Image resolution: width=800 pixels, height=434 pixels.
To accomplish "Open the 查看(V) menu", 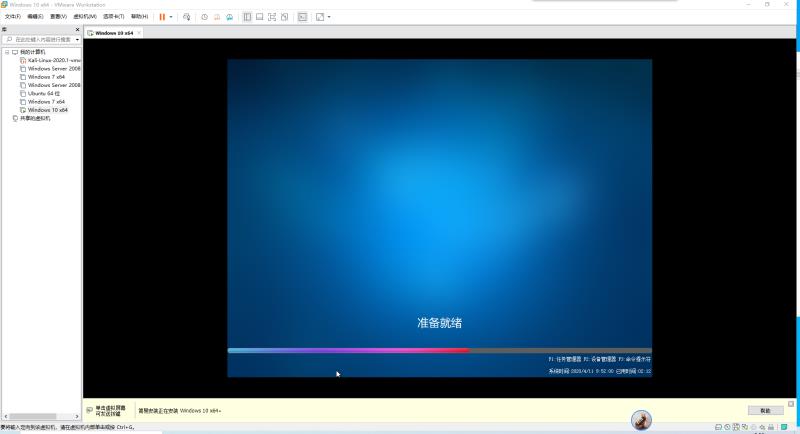I will (x=58, y=17).
